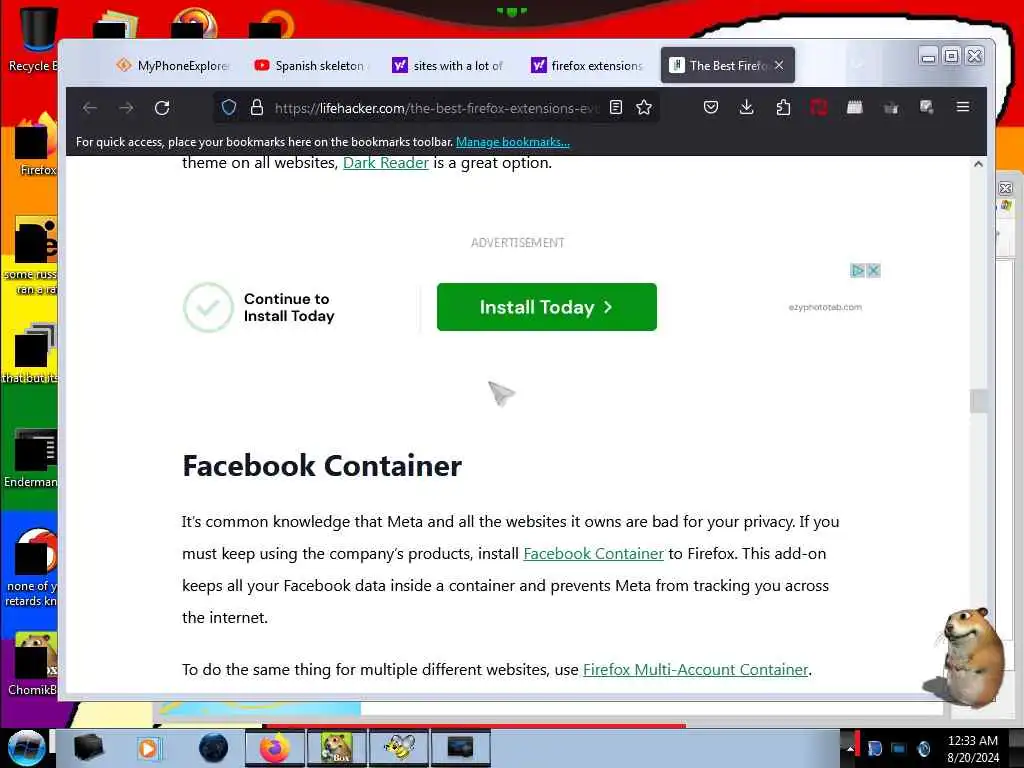Go forward one page
This screenshot has height=768, width=1024.
point(126,108)
